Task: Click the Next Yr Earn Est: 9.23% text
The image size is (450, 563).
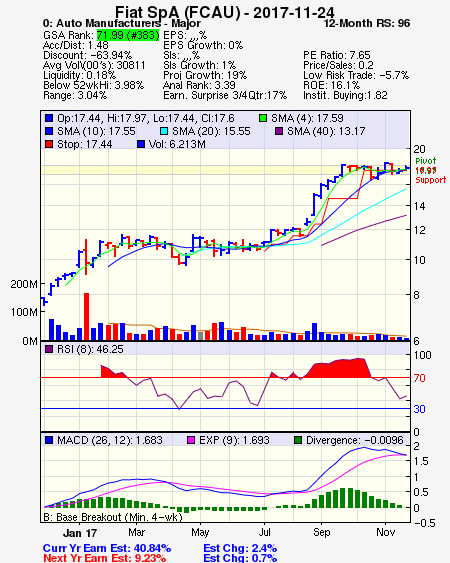Action: (105, 558)
